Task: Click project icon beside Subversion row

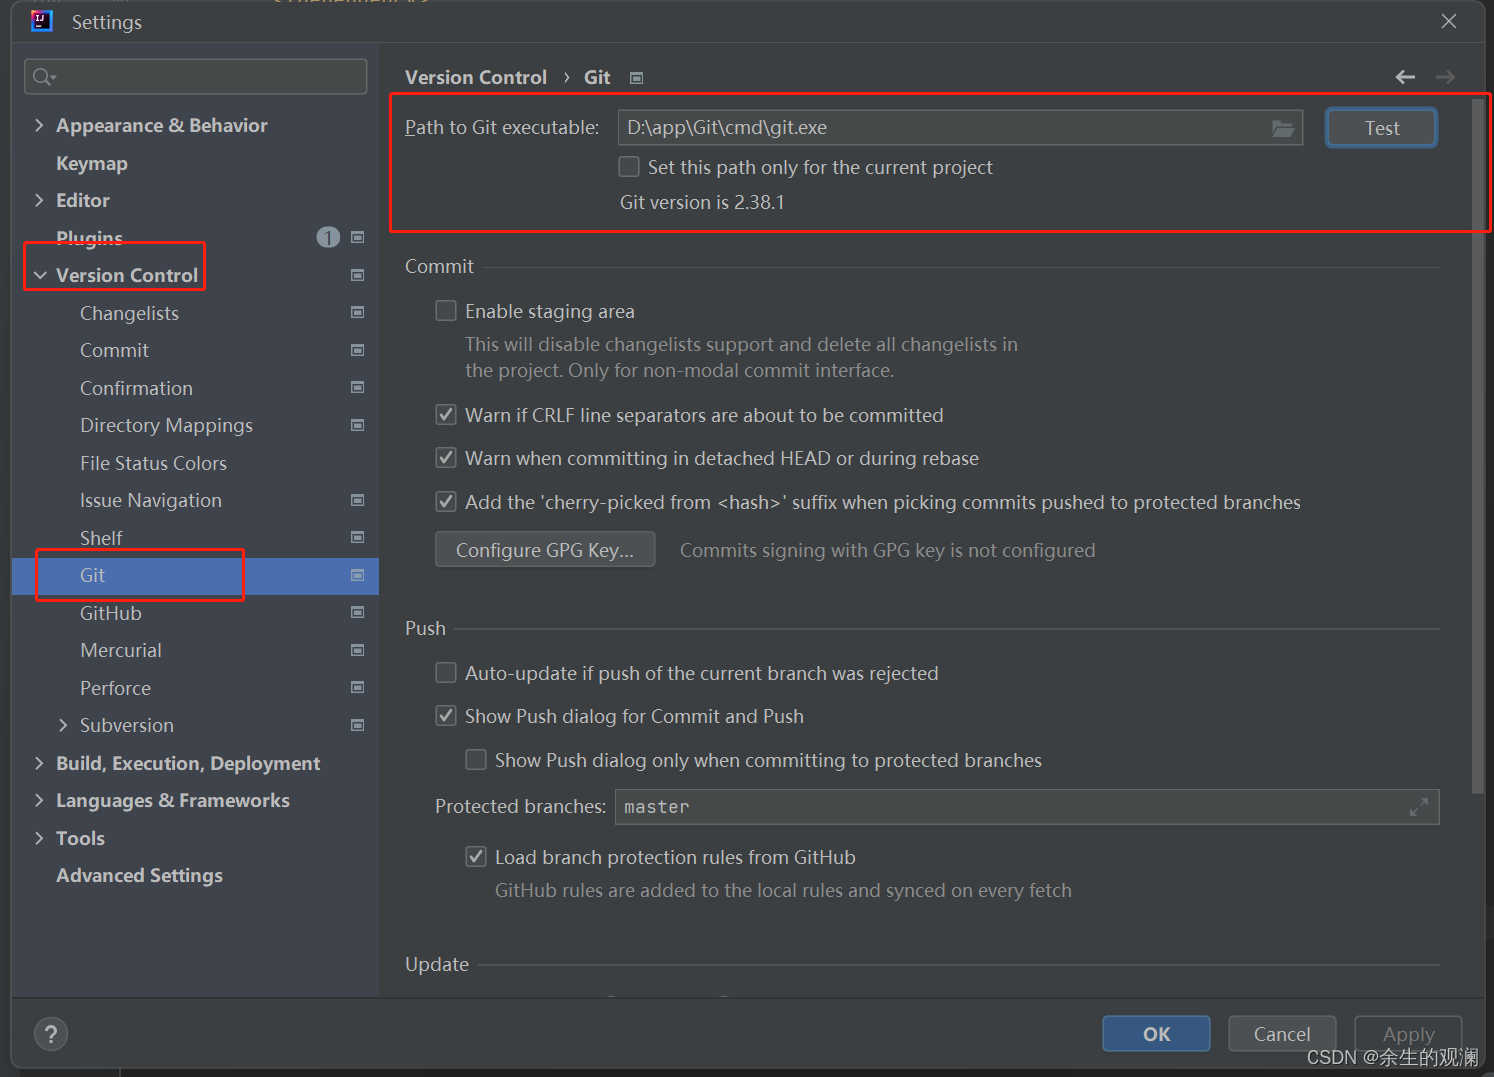Action: click(357, 725)
